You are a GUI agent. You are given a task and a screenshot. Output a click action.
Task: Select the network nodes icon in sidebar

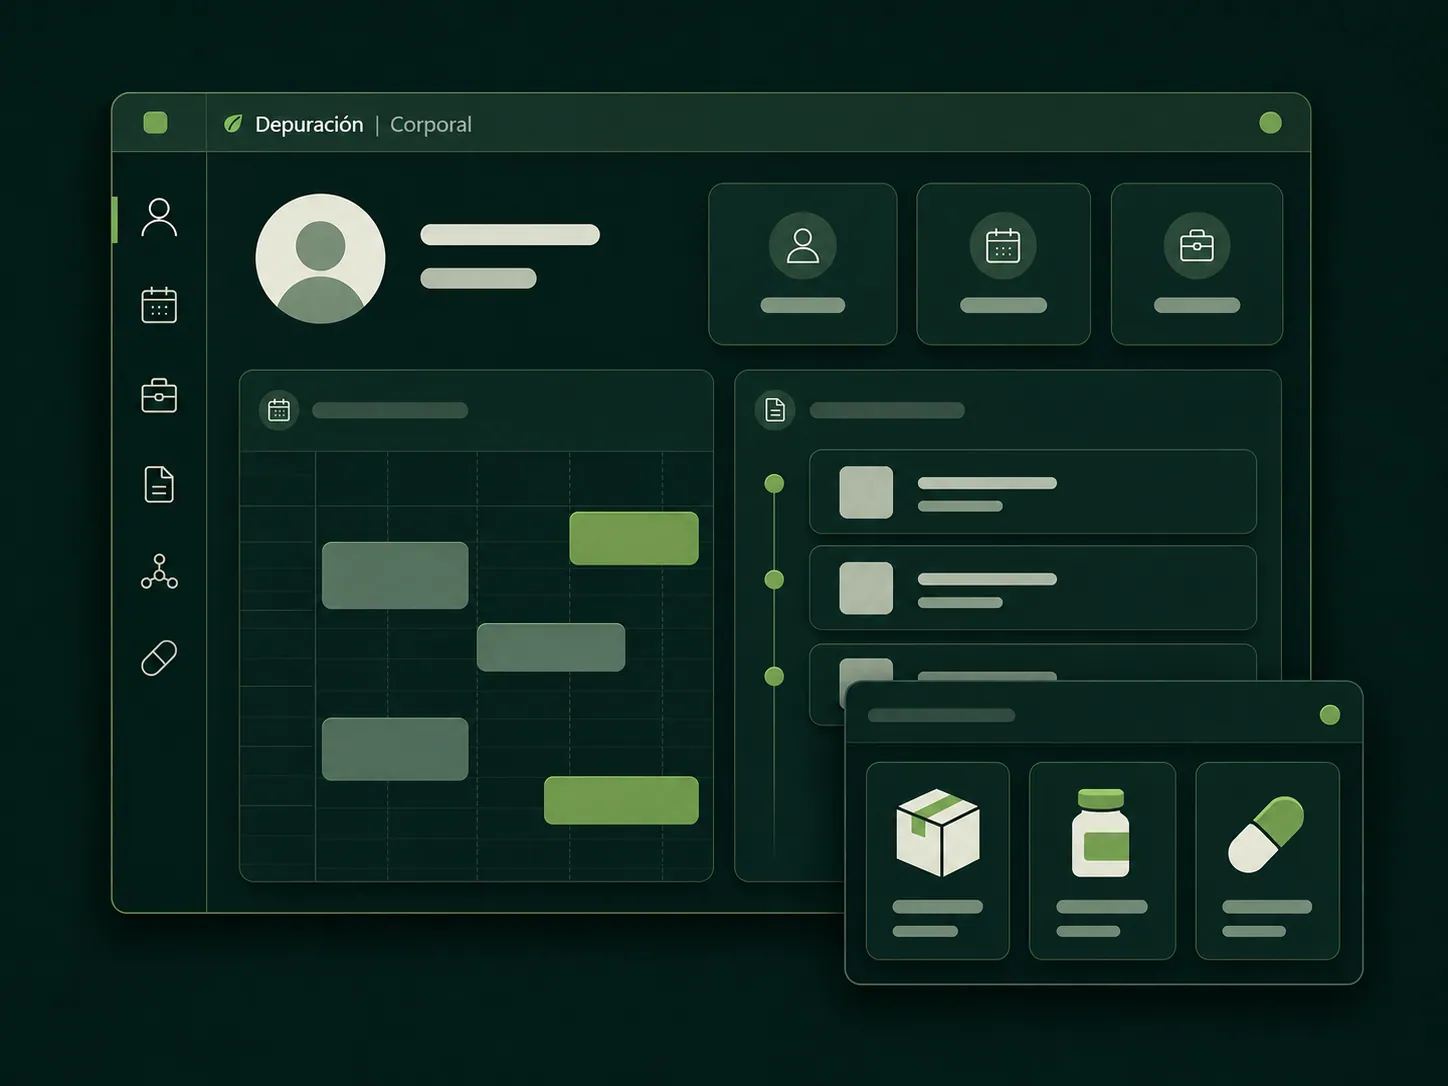pos(159,572)
